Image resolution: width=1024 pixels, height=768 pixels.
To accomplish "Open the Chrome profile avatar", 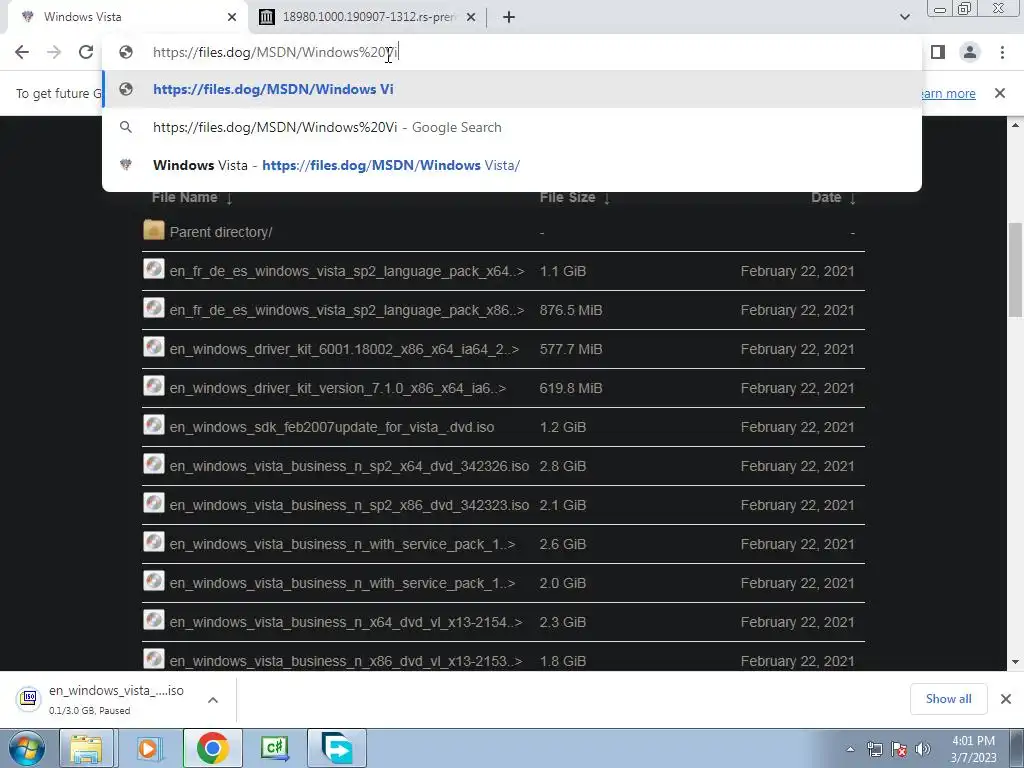I will 970,52.
